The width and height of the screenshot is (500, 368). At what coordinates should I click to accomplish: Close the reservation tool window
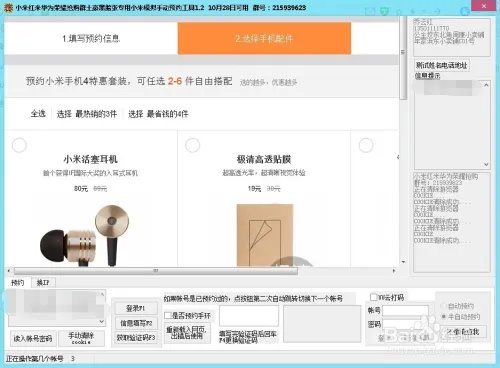click(484, 6)
